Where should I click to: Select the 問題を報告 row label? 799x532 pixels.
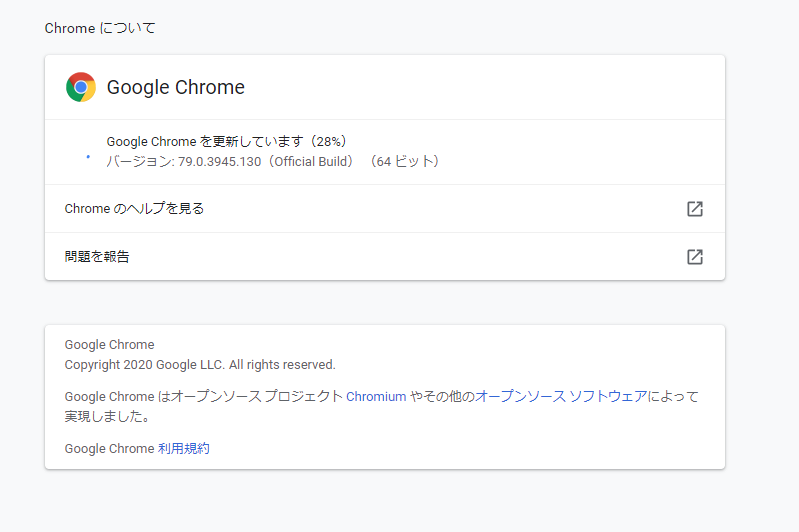click(x=97, y=257)
